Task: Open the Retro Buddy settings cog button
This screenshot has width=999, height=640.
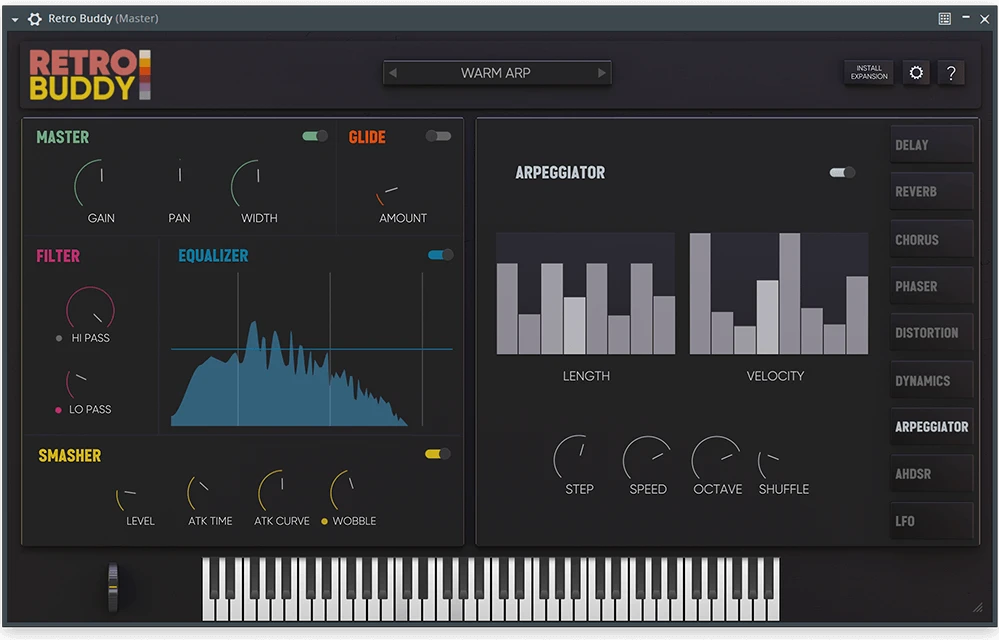Action: point(916,73)
